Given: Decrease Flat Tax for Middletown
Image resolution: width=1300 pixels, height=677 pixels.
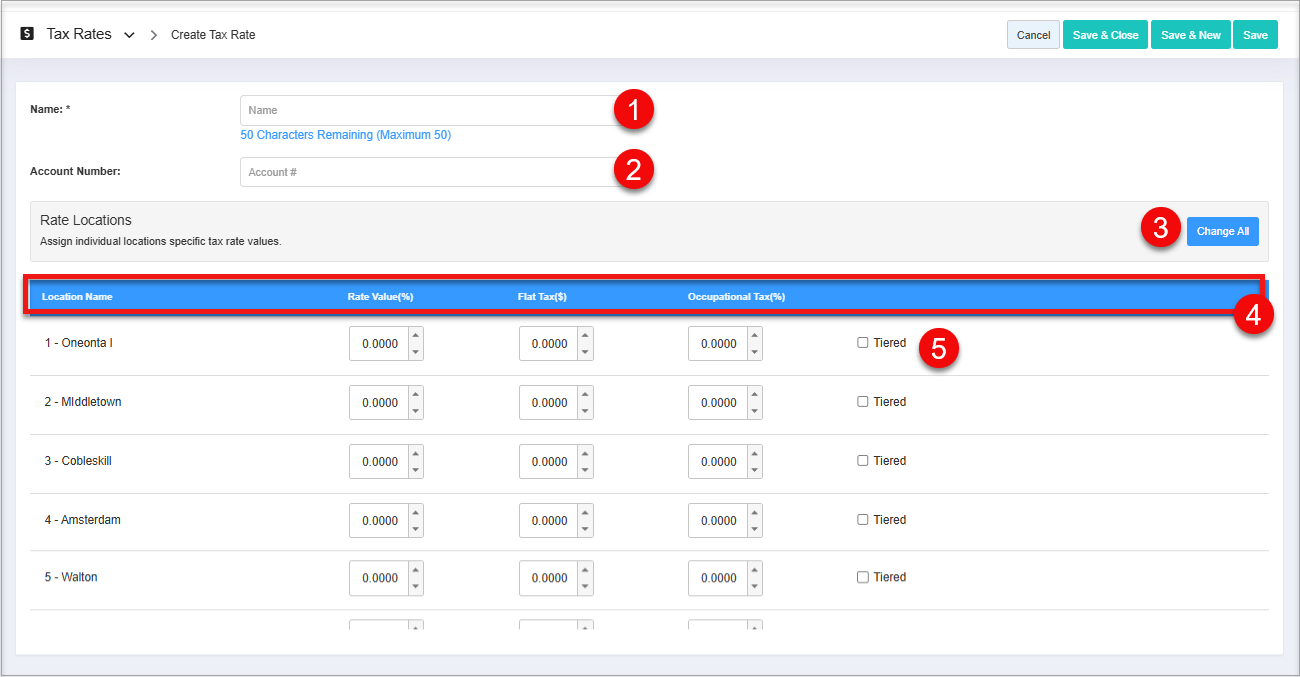Looking at the screenshot, I should [x=586, y=411].
